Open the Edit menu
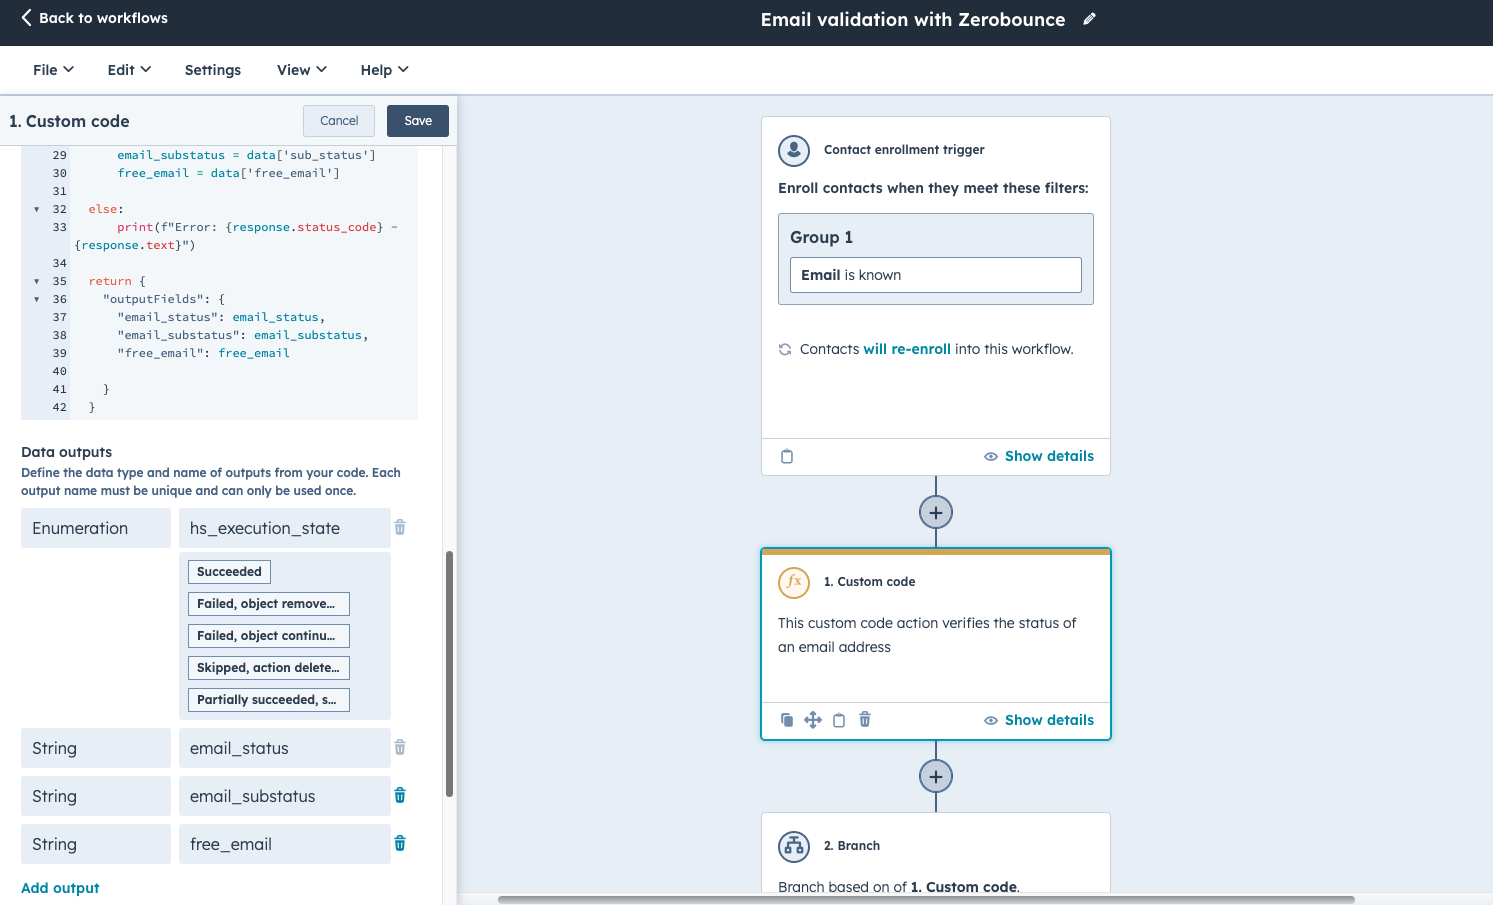This screenshot has height=905, width=1493. coord(129,70)
